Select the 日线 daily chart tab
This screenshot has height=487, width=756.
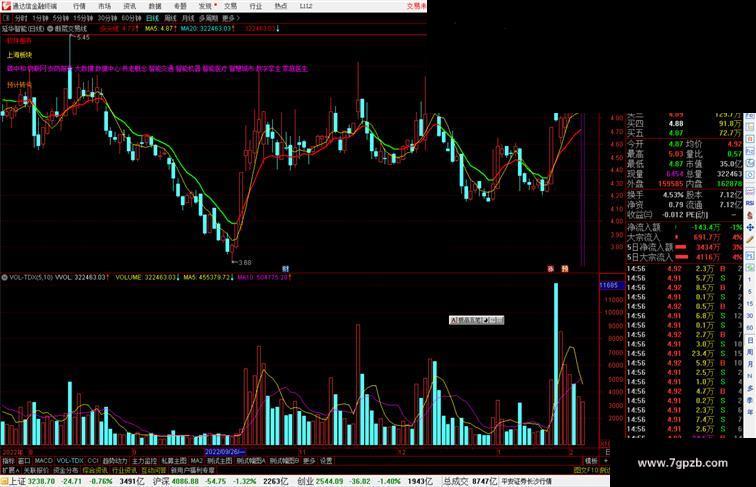152,18
